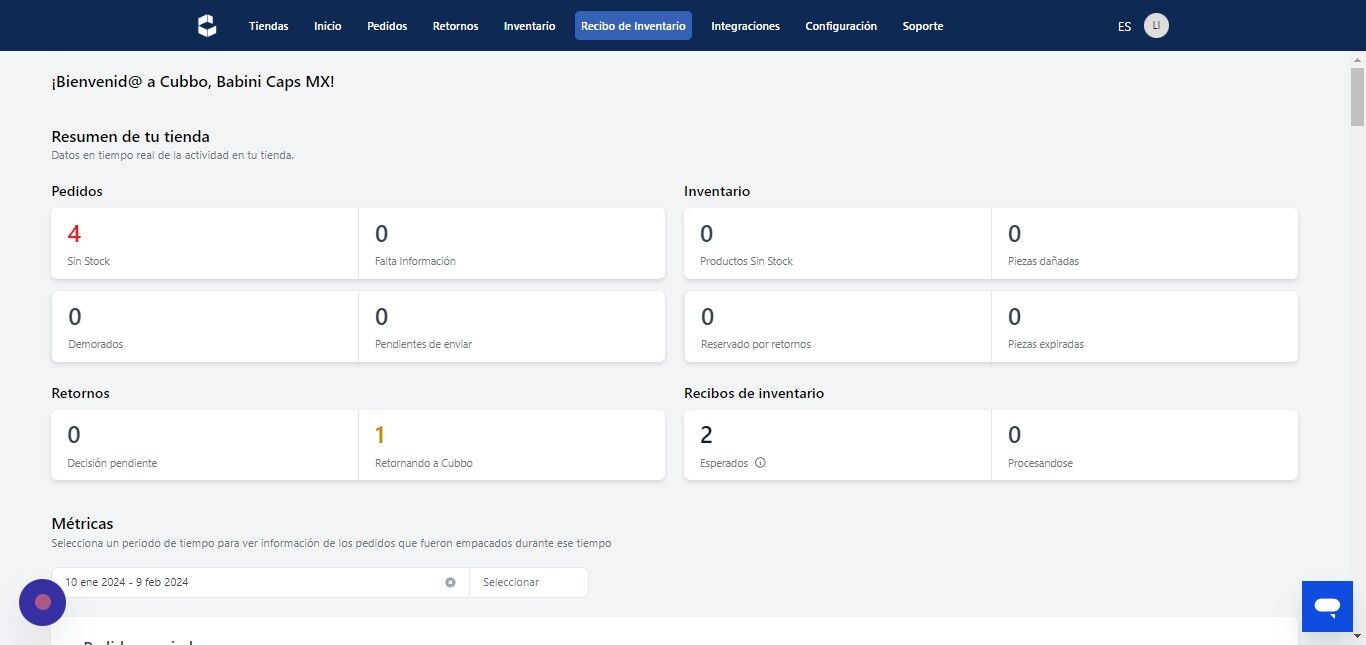Image resolution: width=1366 pixels, height=645 pixels.
Task: Go to the Pedidos tab
Action: click(x=387, y=26)
